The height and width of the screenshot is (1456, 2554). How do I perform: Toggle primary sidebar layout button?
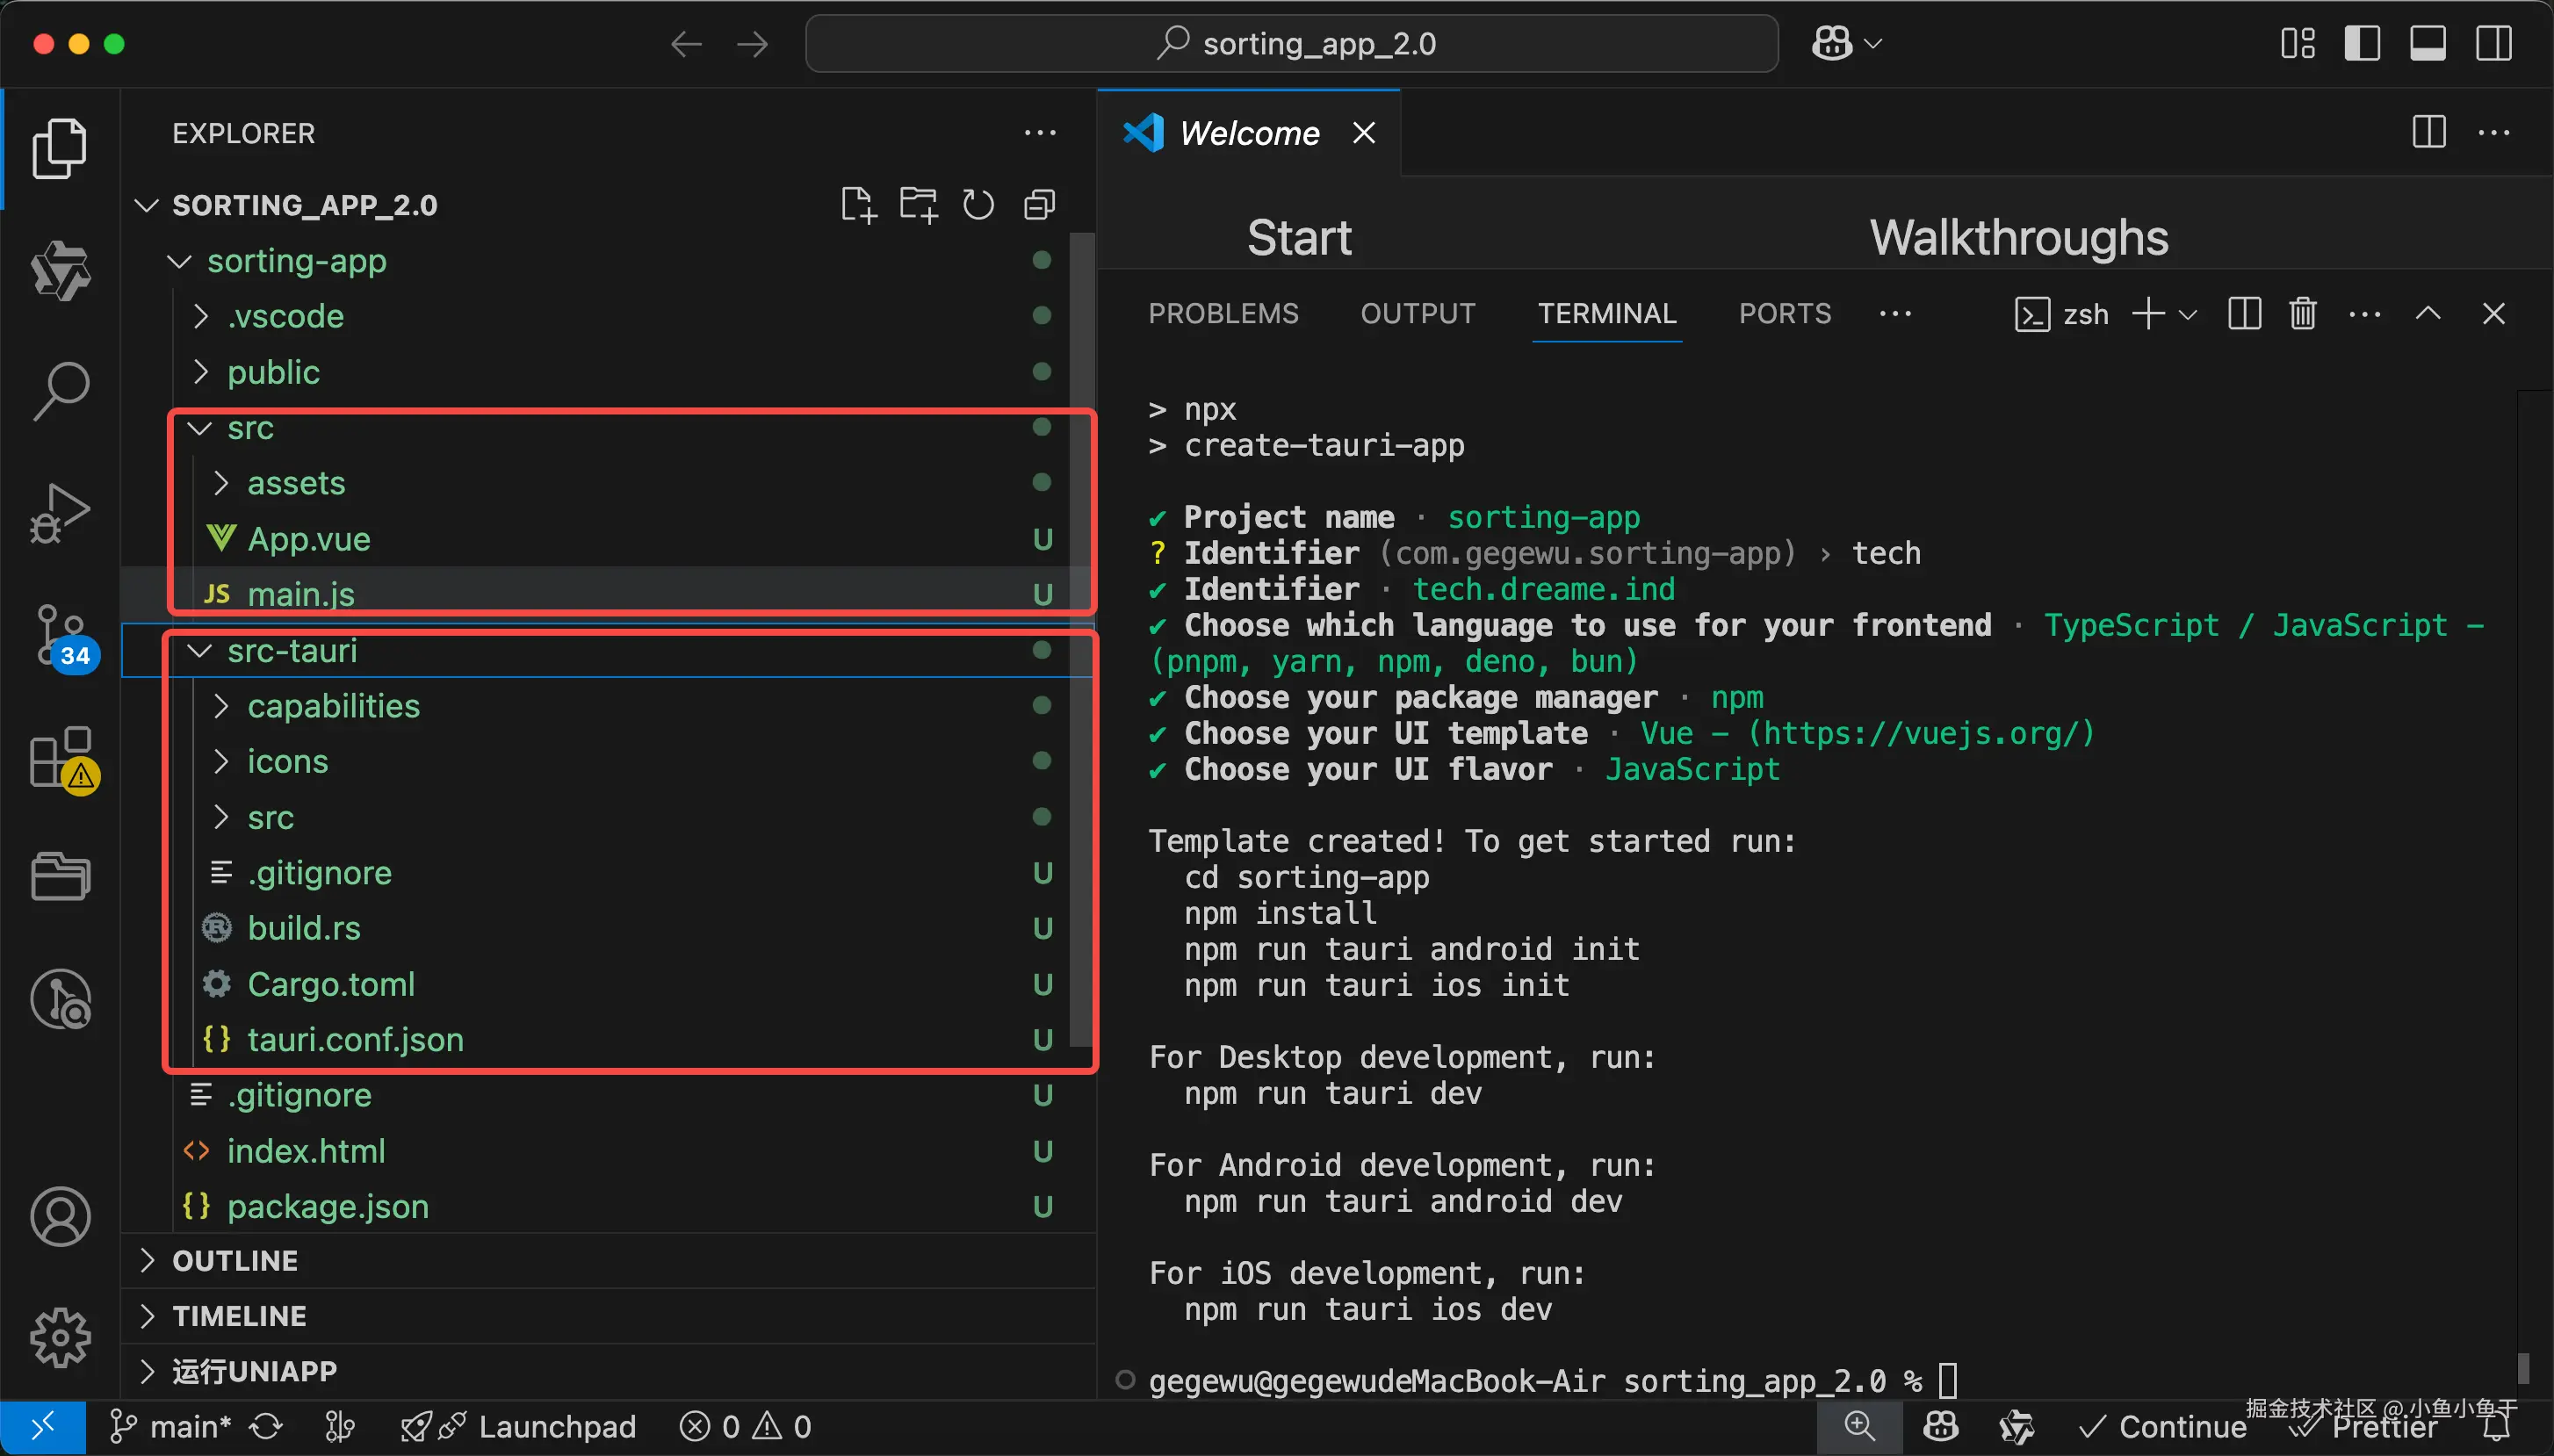(2362, 44)
